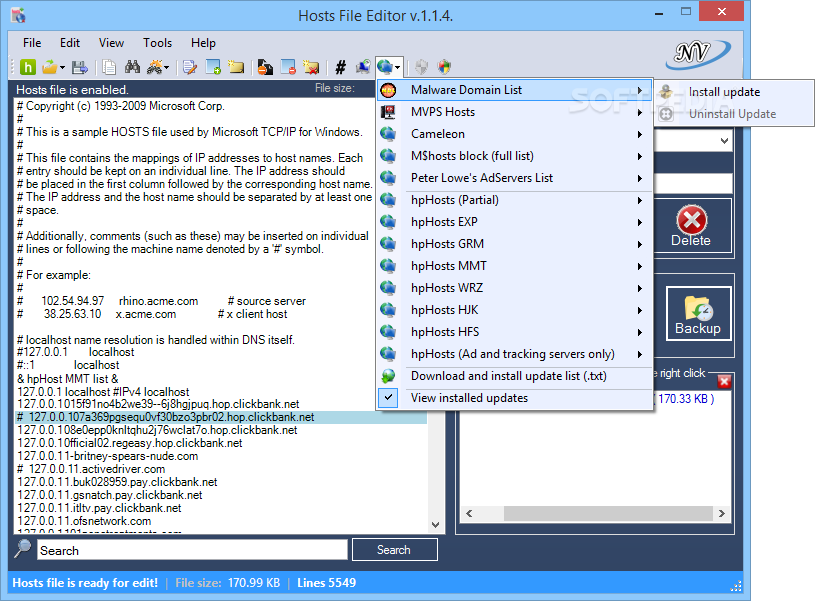Select Malware Domain List menu entry

tap(514, 90)
